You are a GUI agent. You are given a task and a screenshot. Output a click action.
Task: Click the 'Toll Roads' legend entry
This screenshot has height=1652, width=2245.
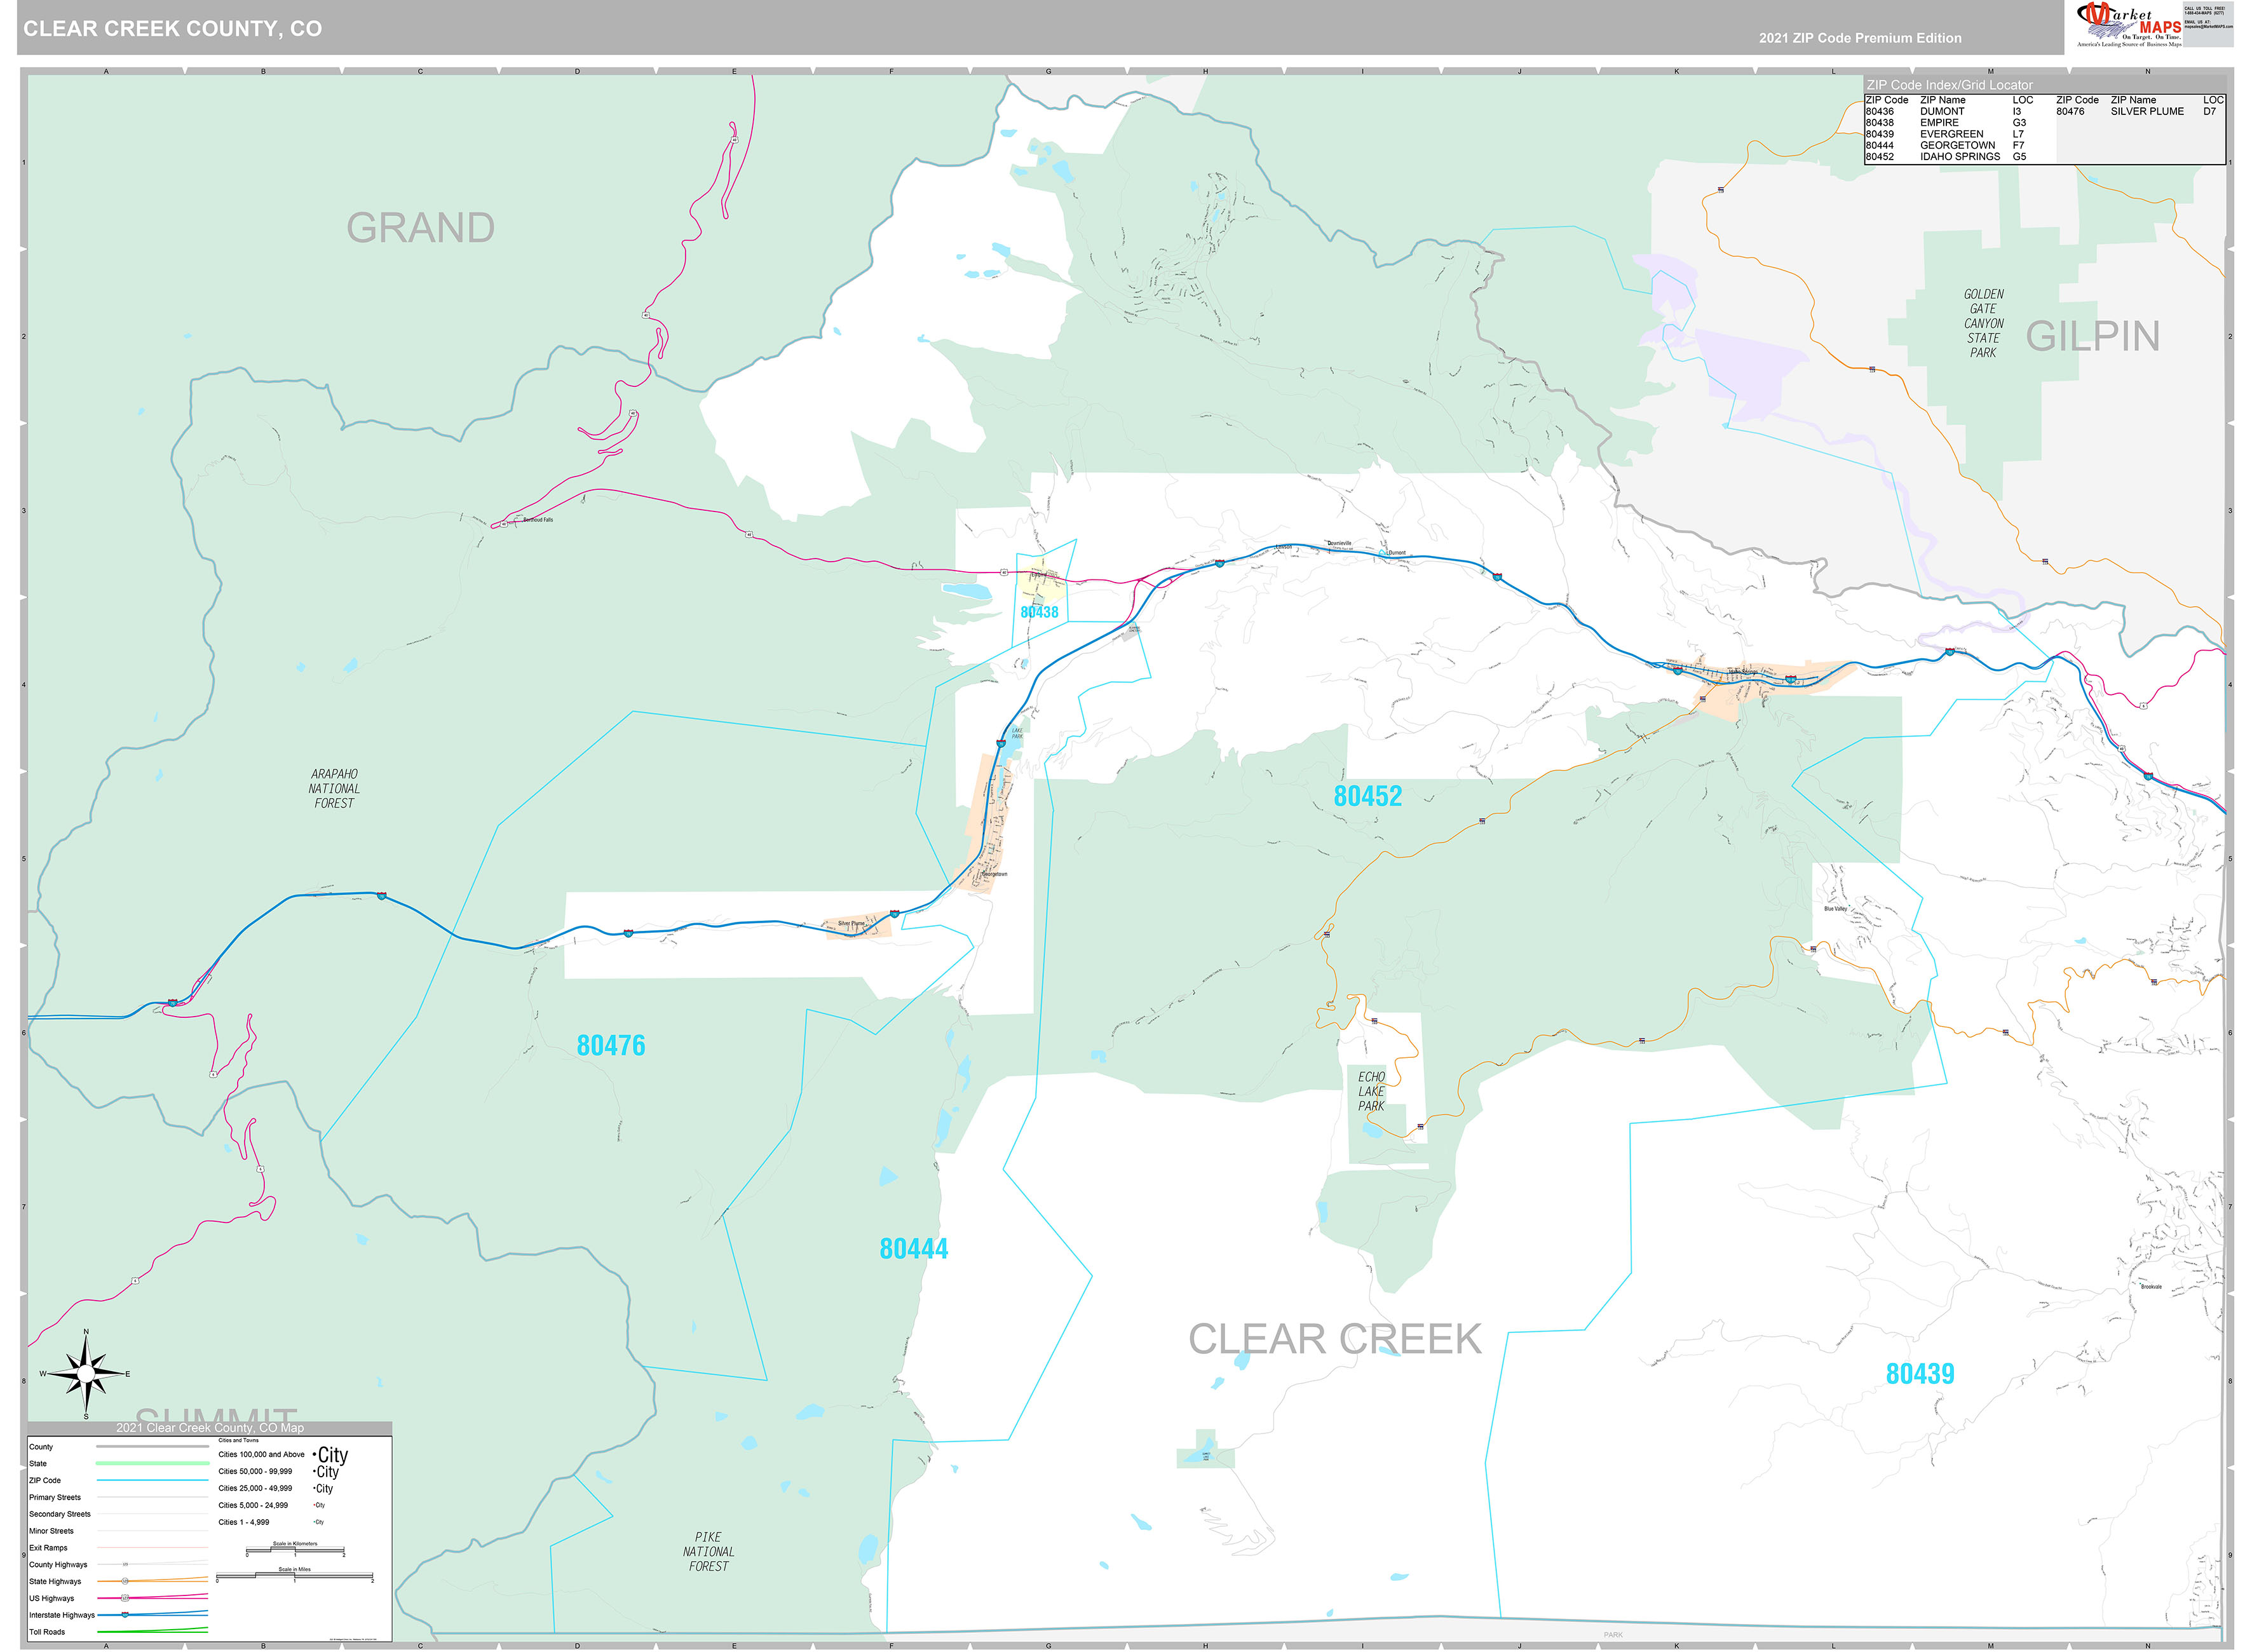pos(47,1632)
